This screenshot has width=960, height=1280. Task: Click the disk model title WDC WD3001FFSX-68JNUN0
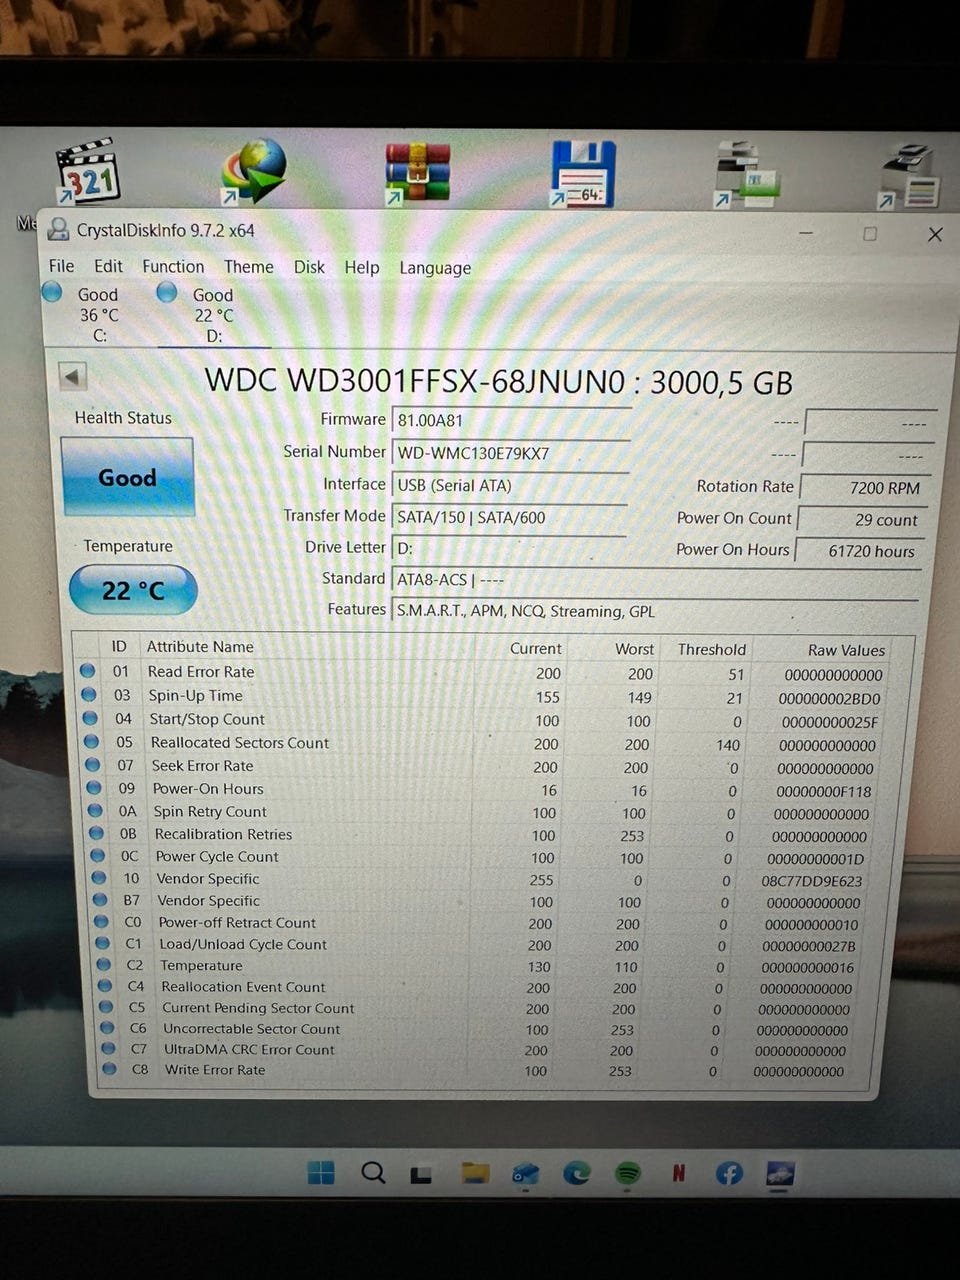pyautogui.click(x=415, y=381)
